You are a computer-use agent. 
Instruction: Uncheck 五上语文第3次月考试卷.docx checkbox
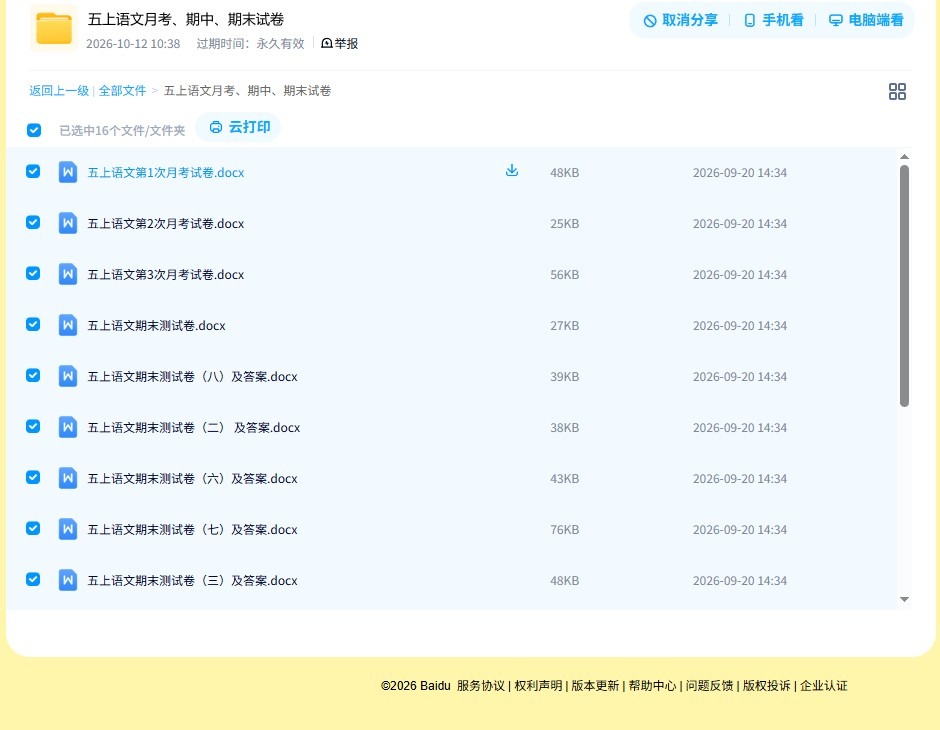tap(33, 273)
